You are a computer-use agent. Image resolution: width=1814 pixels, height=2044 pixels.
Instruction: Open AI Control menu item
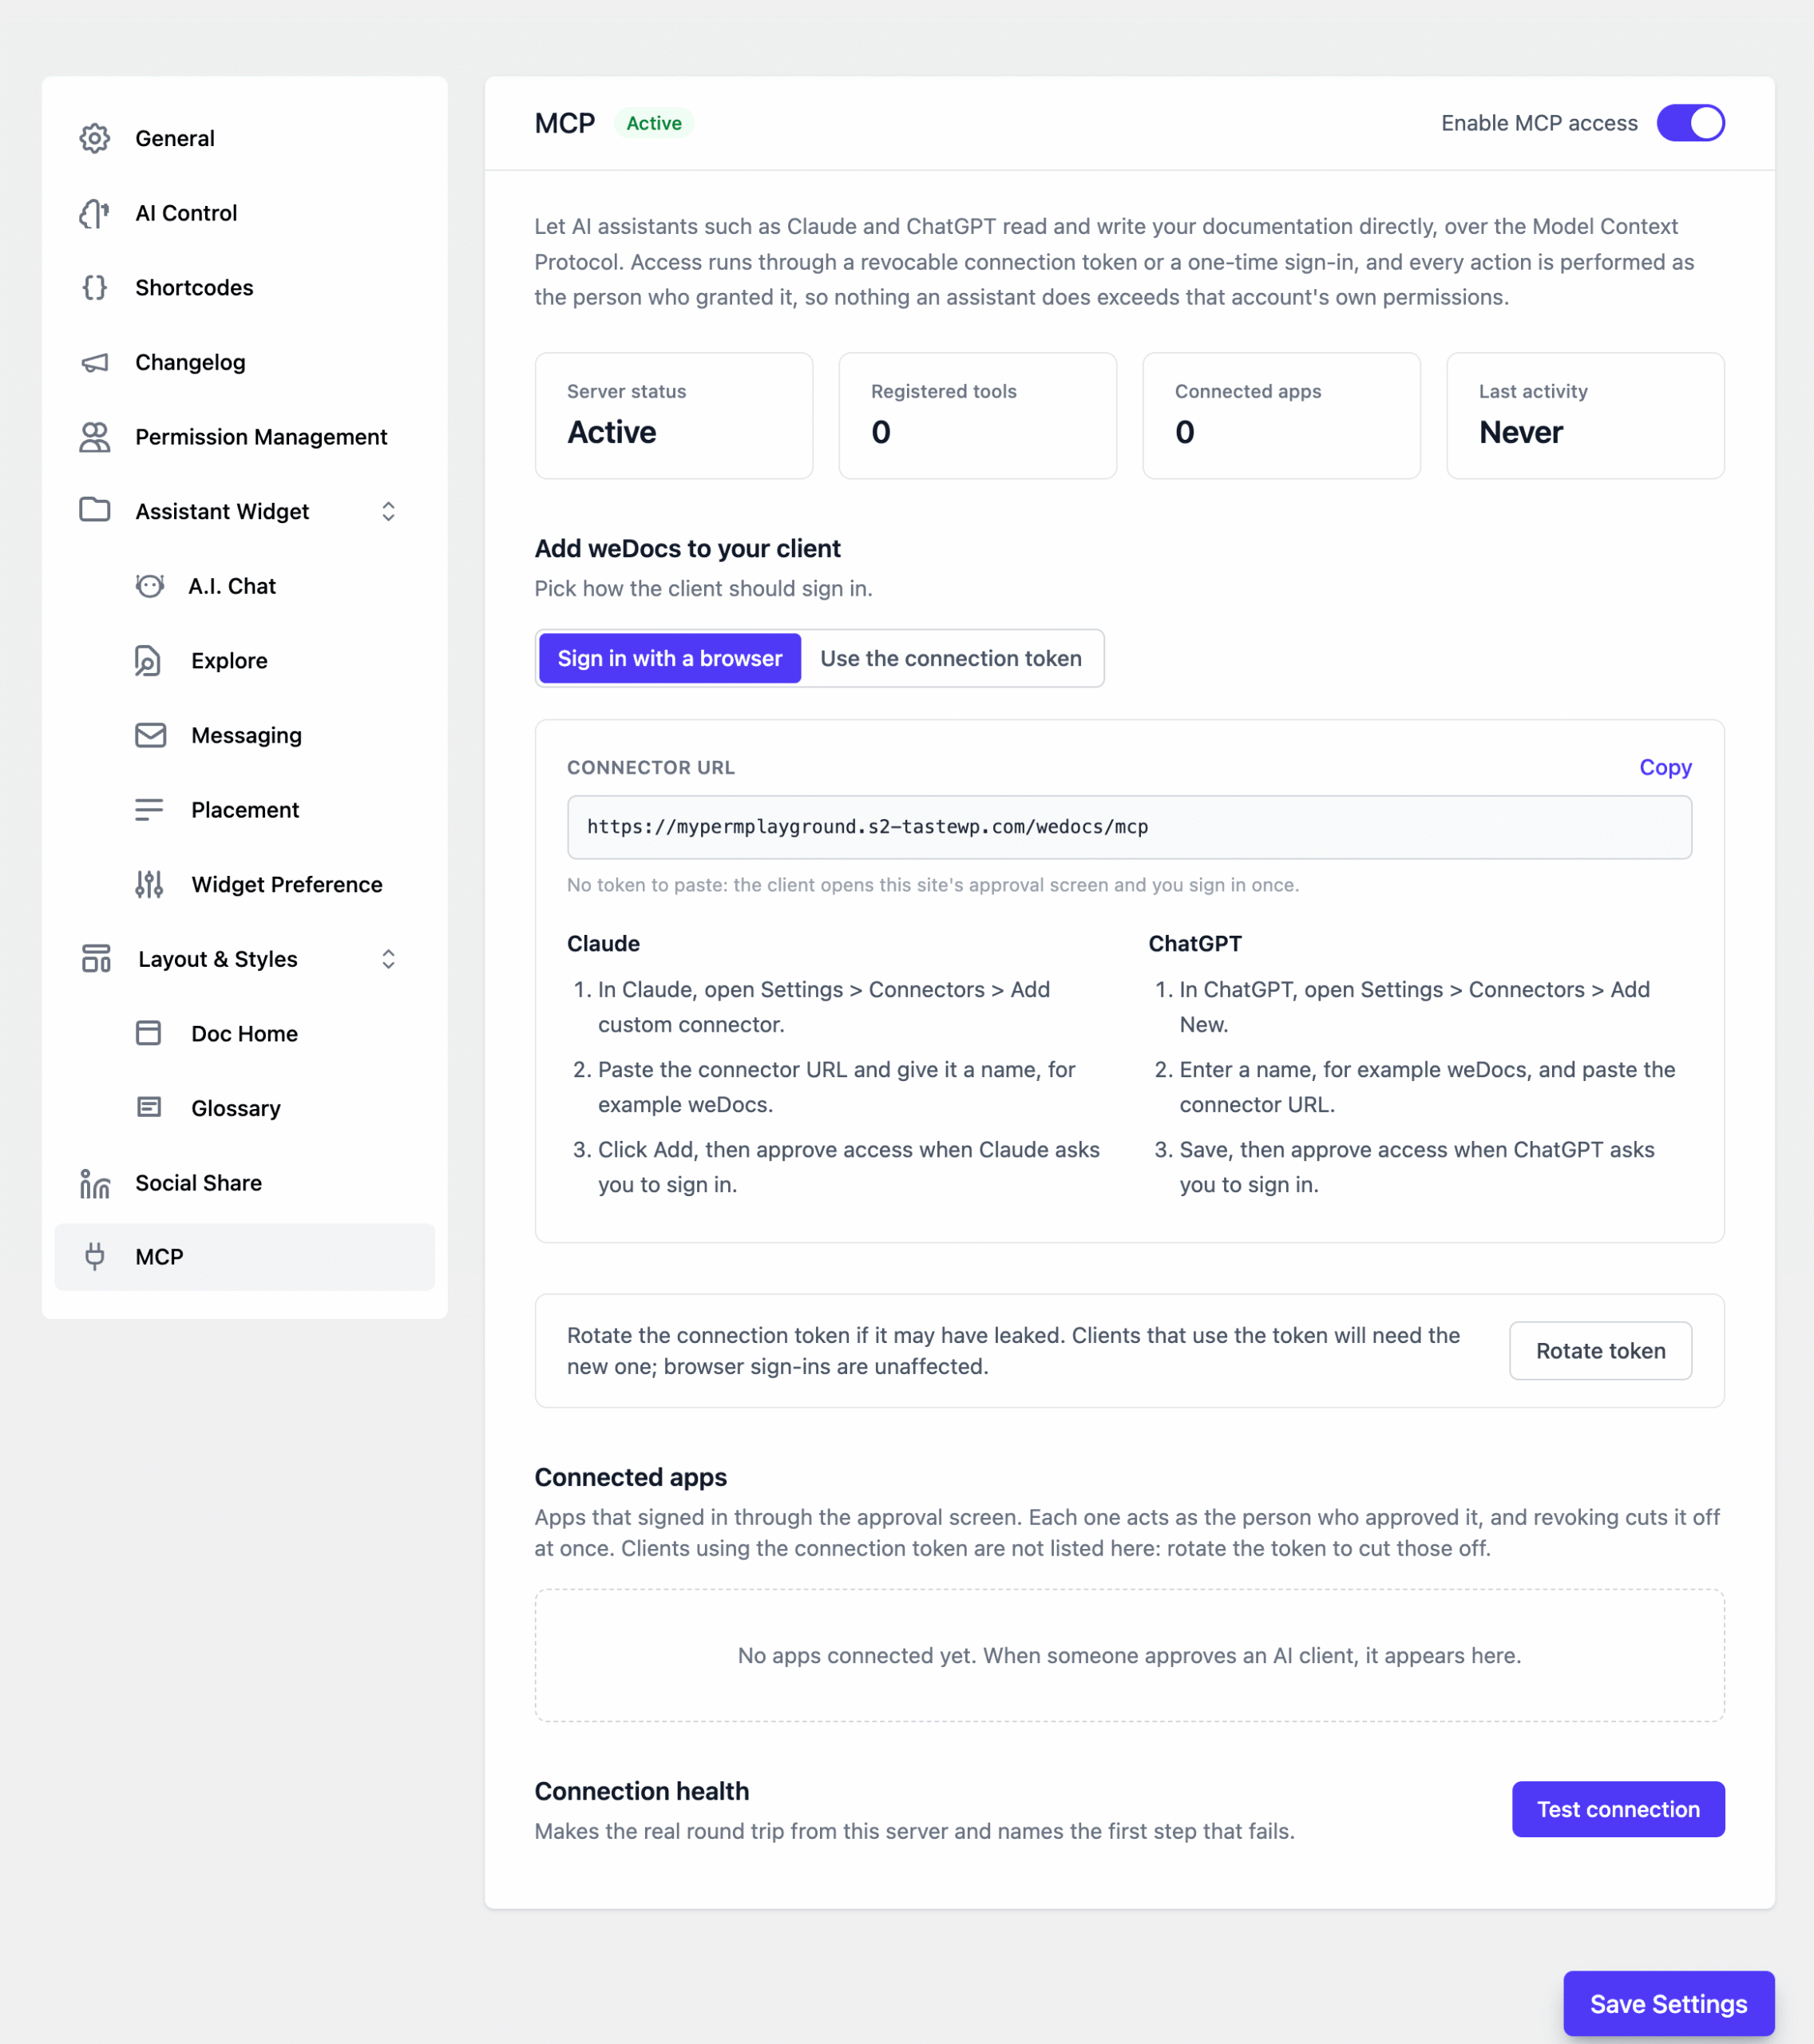coord(245,213)
